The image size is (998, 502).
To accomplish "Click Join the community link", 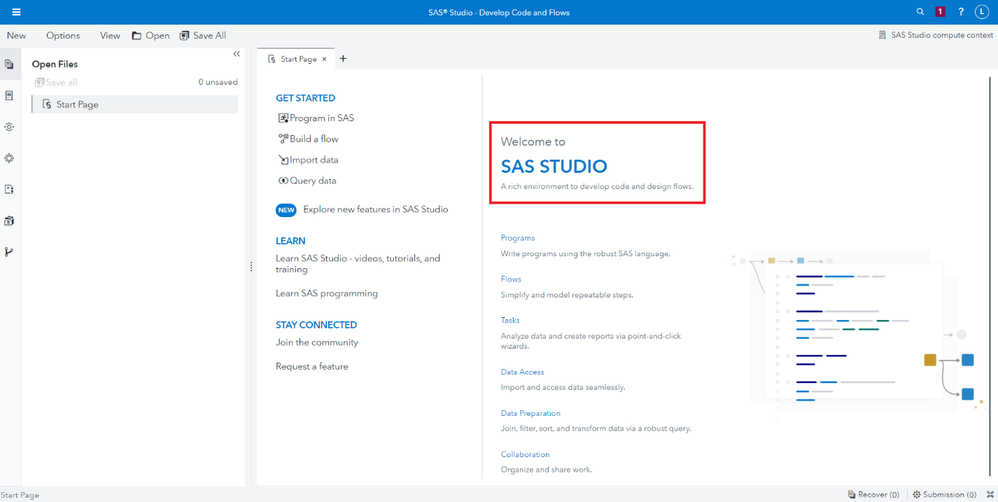I will (317, 342).
